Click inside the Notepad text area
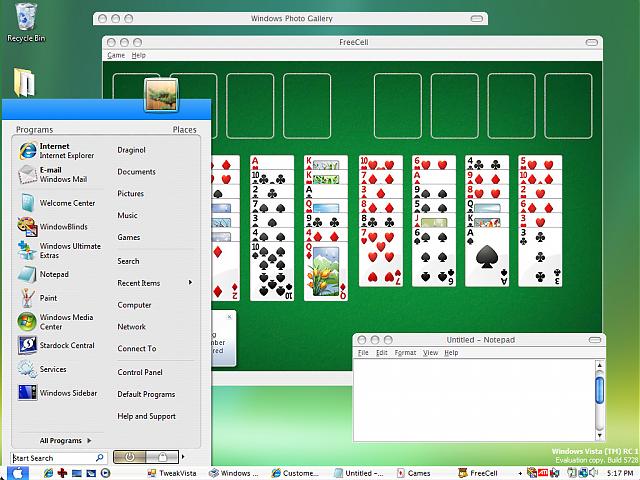The image size is (640, 480). point(474,400)
